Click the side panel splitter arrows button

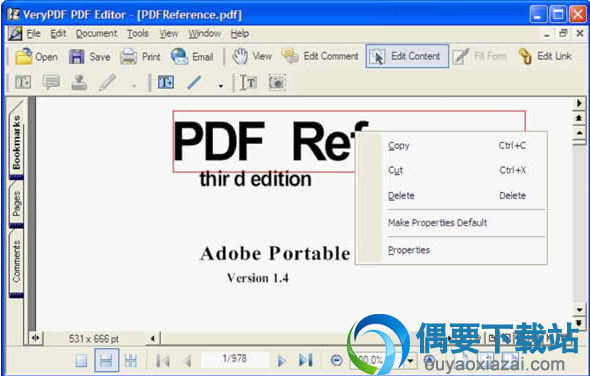pyautogui.click(x=36, y=338)
